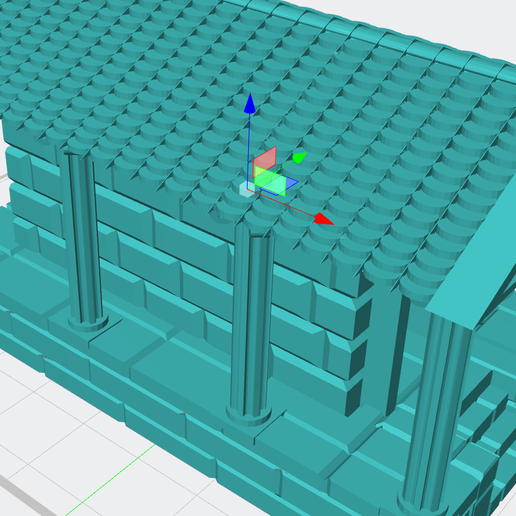The height and width of the screenshot is (516, 516).
Task: Click the green Y-axis arrow handle
Action: 299,157
